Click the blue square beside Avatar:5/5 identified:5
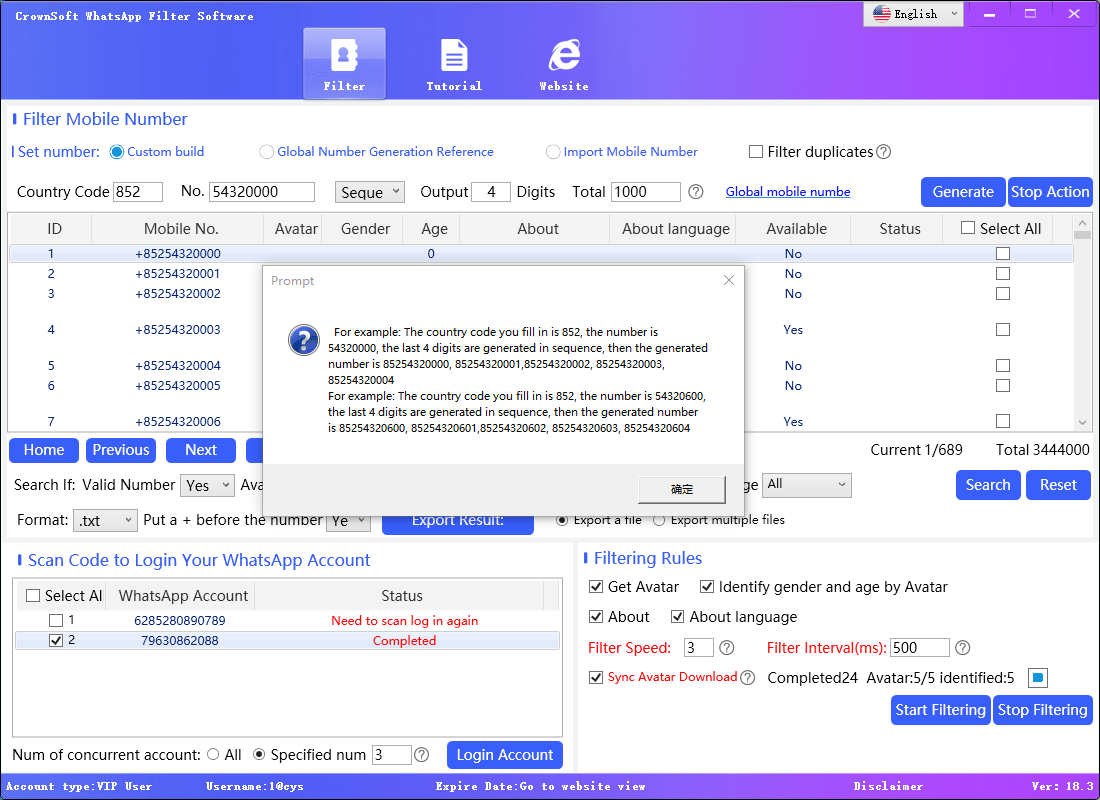 click(1037, 677)
